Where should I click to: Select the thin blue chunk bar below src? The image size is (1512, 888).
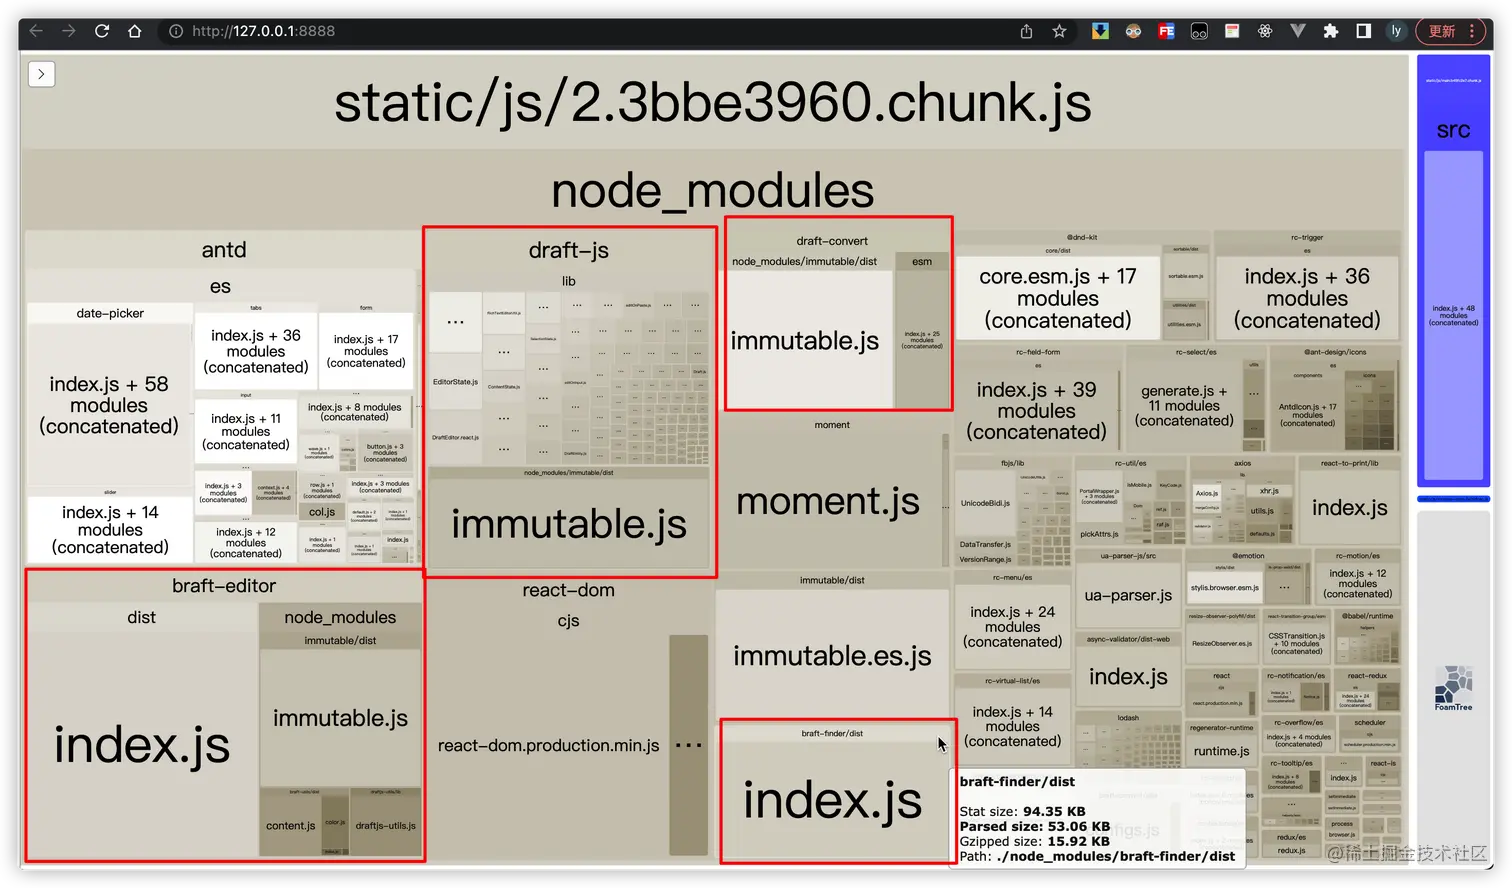tap(1453, 498)
